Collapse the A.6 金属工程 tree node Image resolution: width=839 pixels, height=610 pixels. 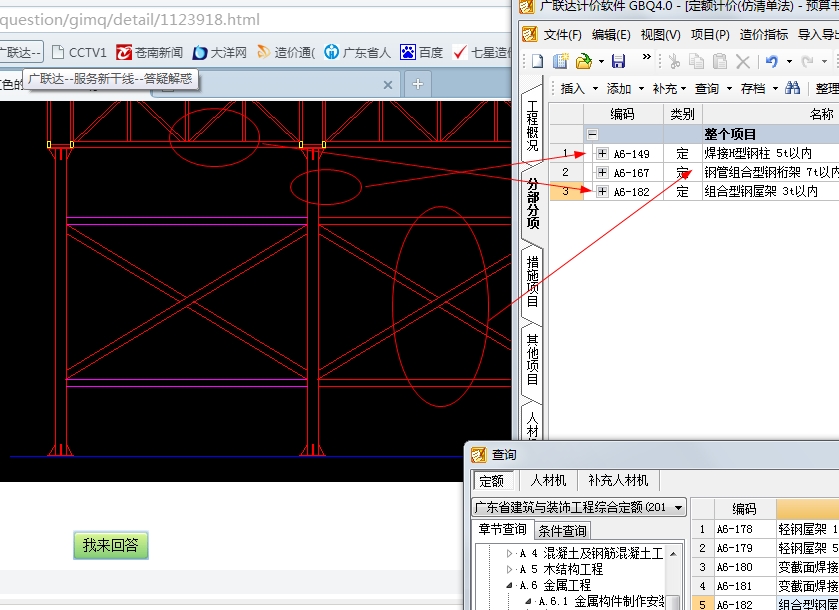509,585
